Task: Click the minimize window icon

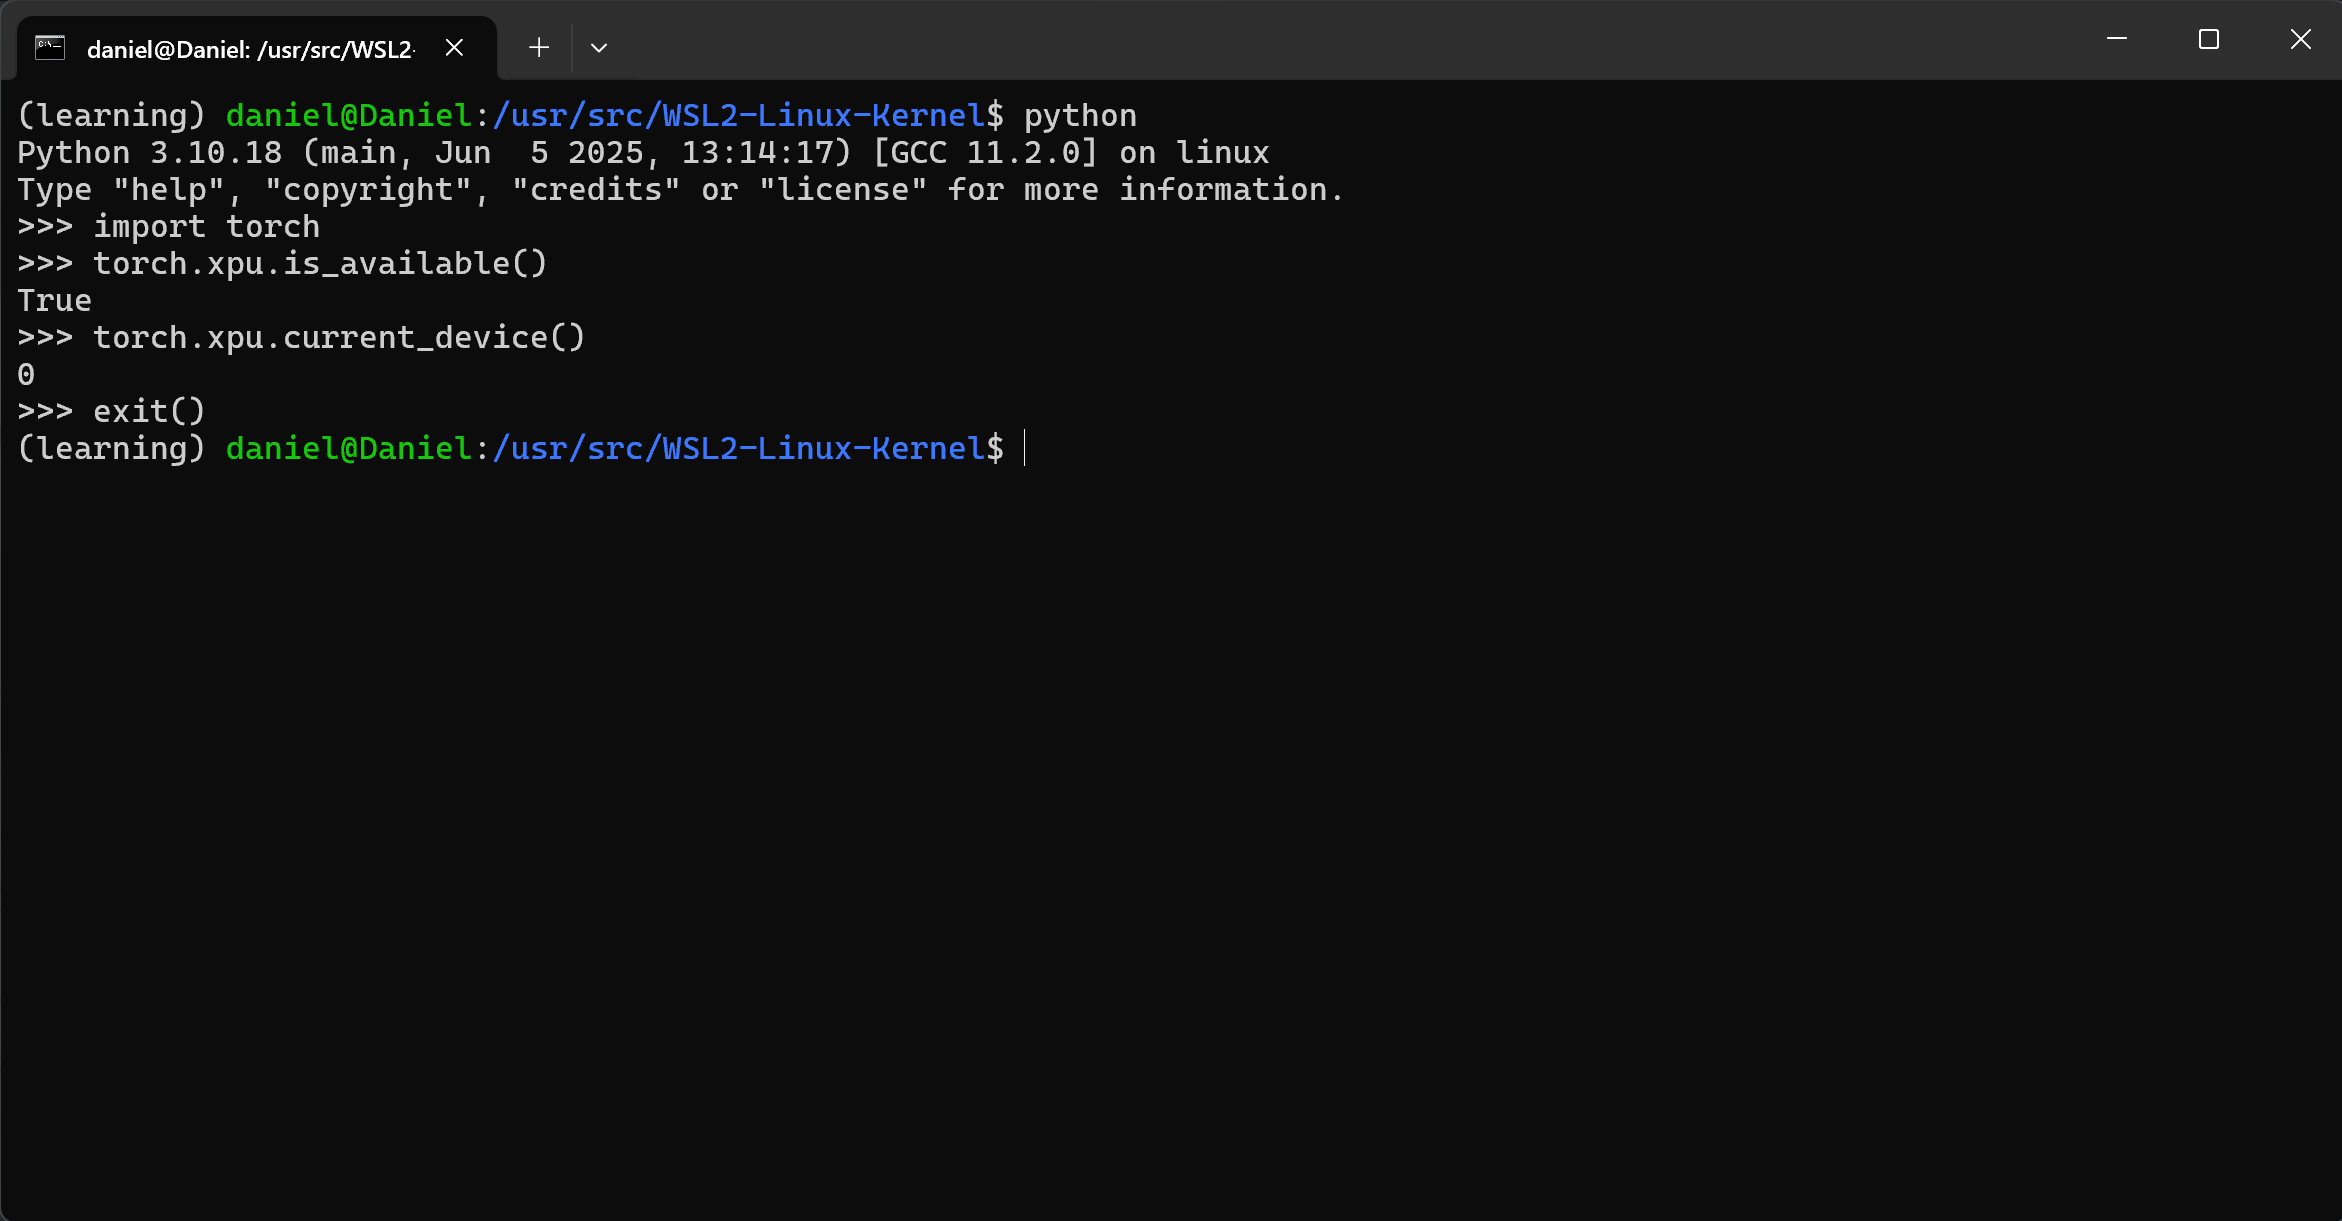Action: [x=2117, y=40]
